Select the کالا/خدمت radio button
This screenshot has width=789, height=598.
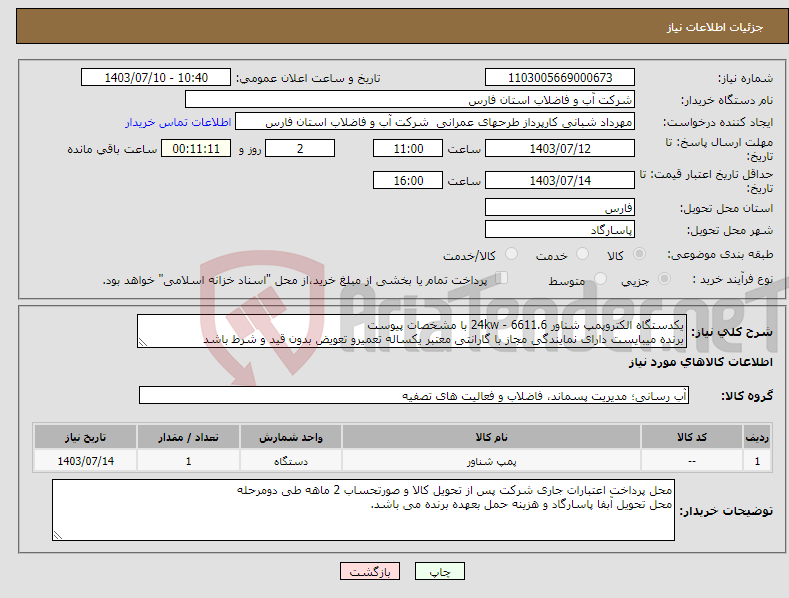click(511, 254)
